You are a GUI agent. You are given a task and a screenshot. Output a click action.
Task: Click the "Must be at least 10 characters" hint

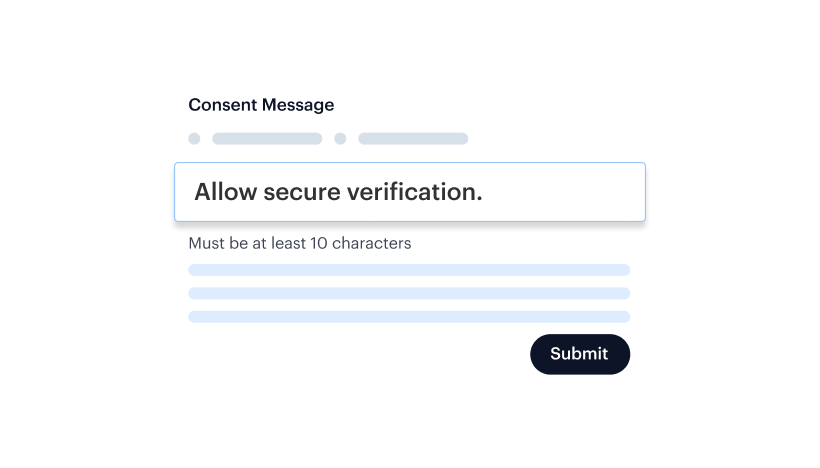coord(299,243)
